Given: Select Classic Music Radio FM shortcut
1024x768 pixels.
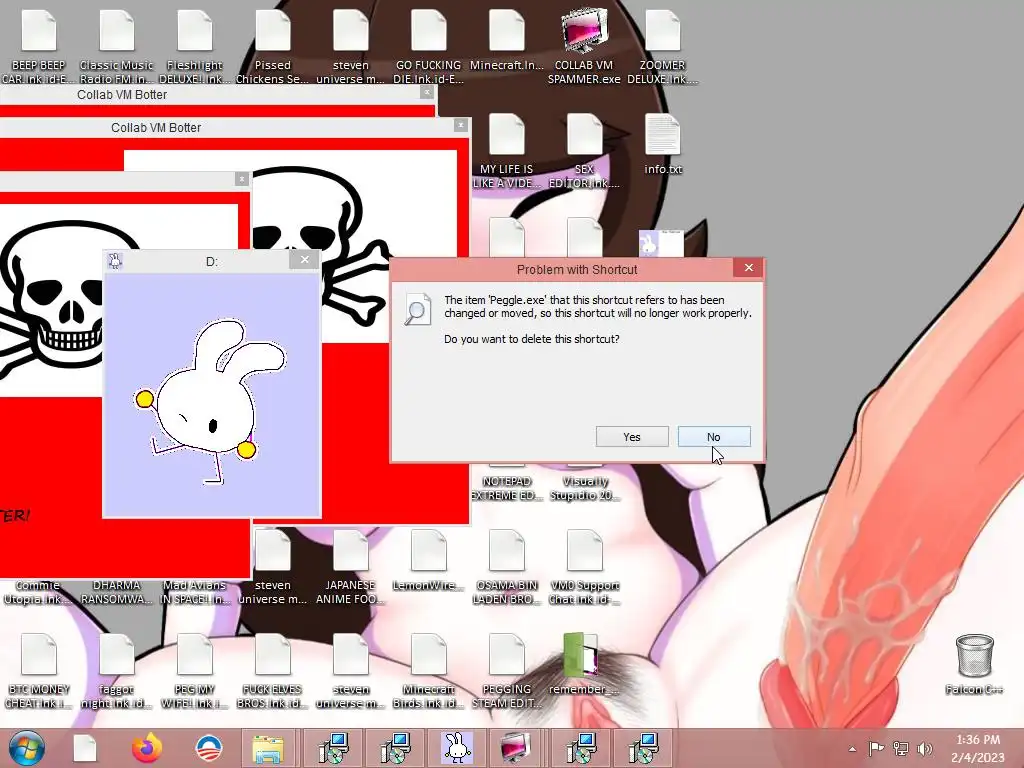Looking at the screenshot, I should (116, 46).
